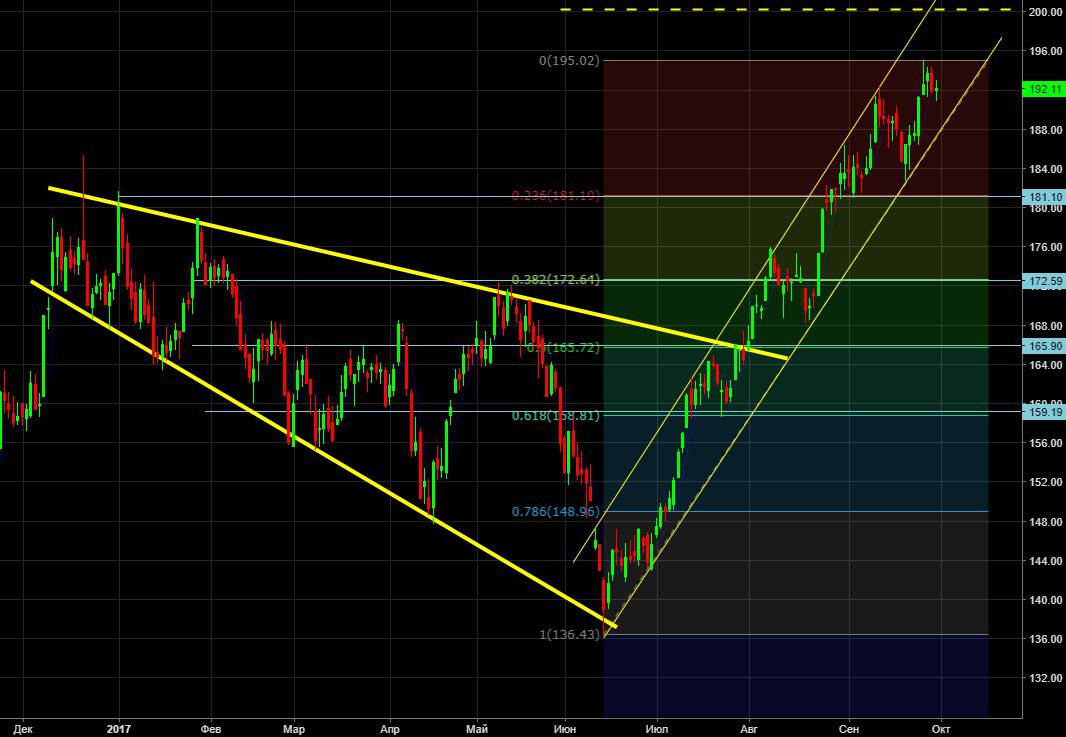The height and width of the screenshot is (737, 1066).
Task: Click the 176.00 price axis label
Action: coord(1046,247)
